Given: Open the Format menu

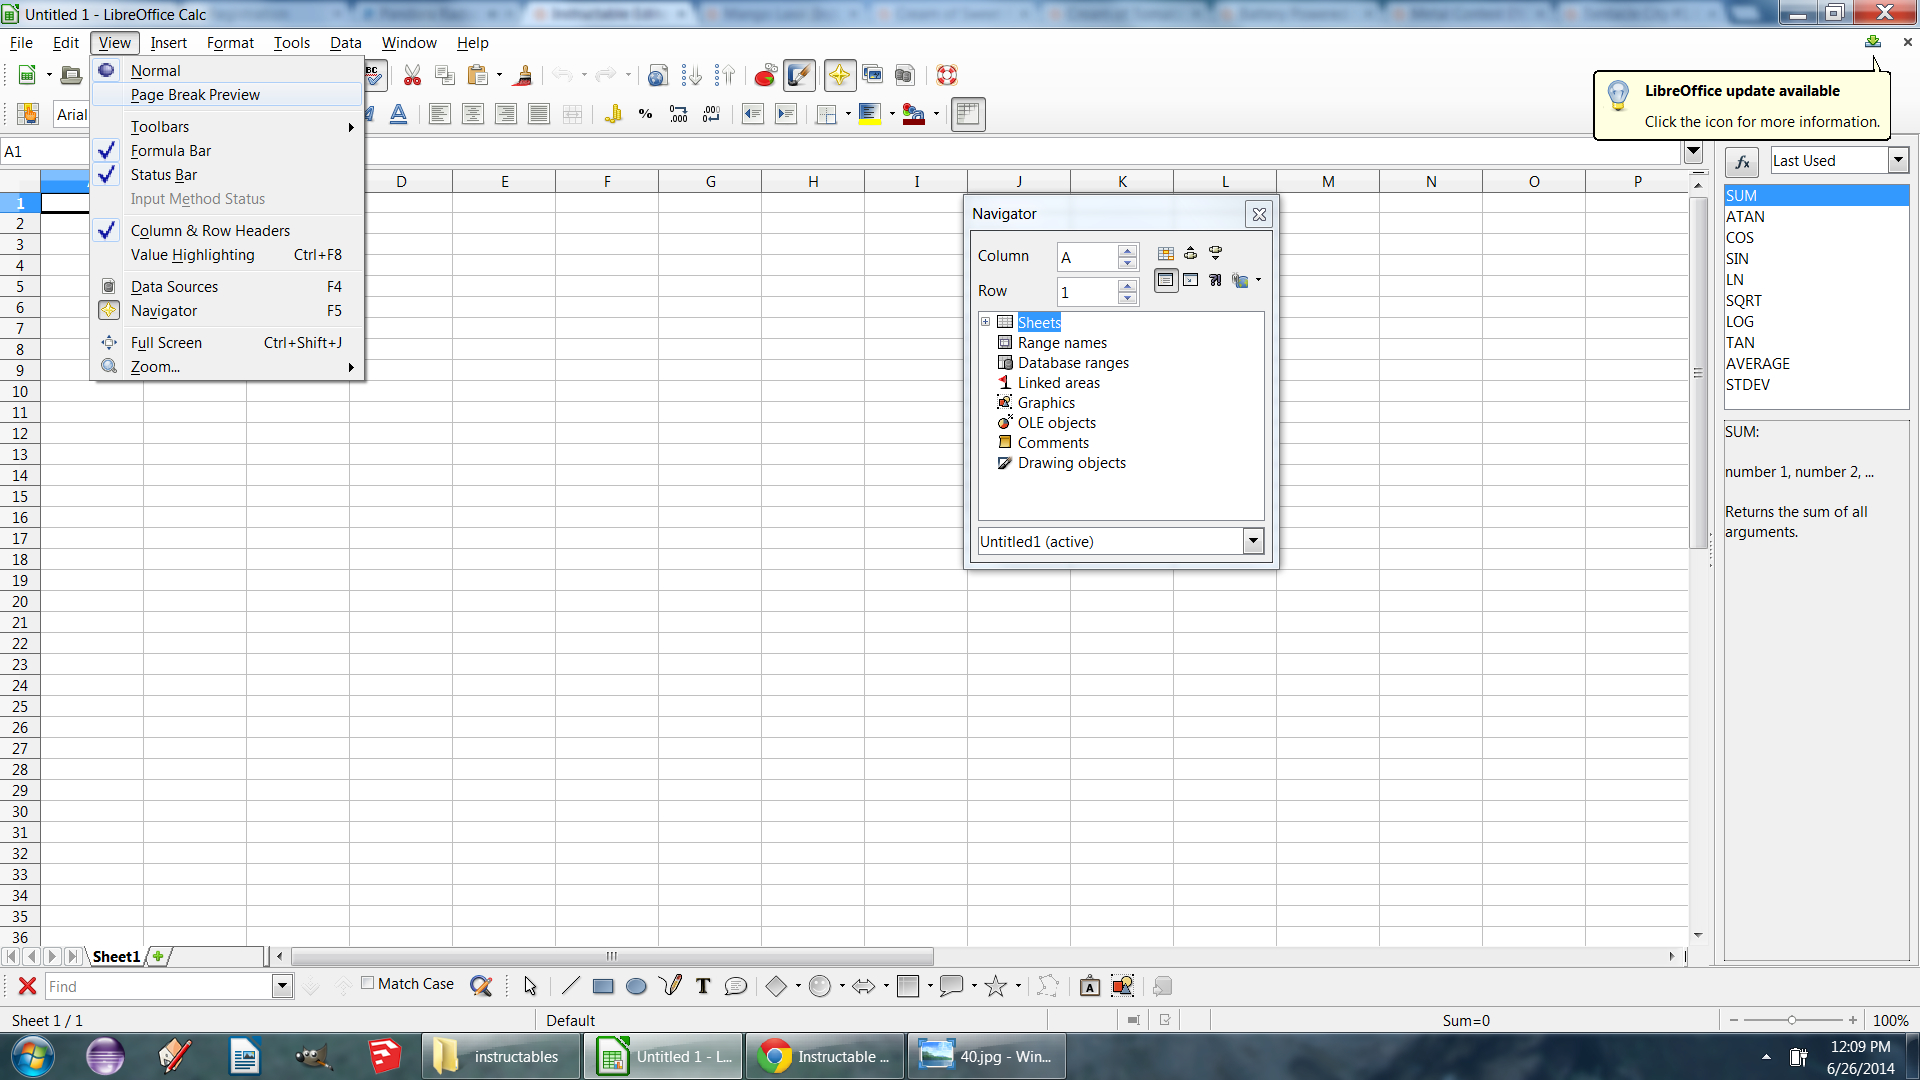Looking at the screenshot, I should [x=230, y=43].
